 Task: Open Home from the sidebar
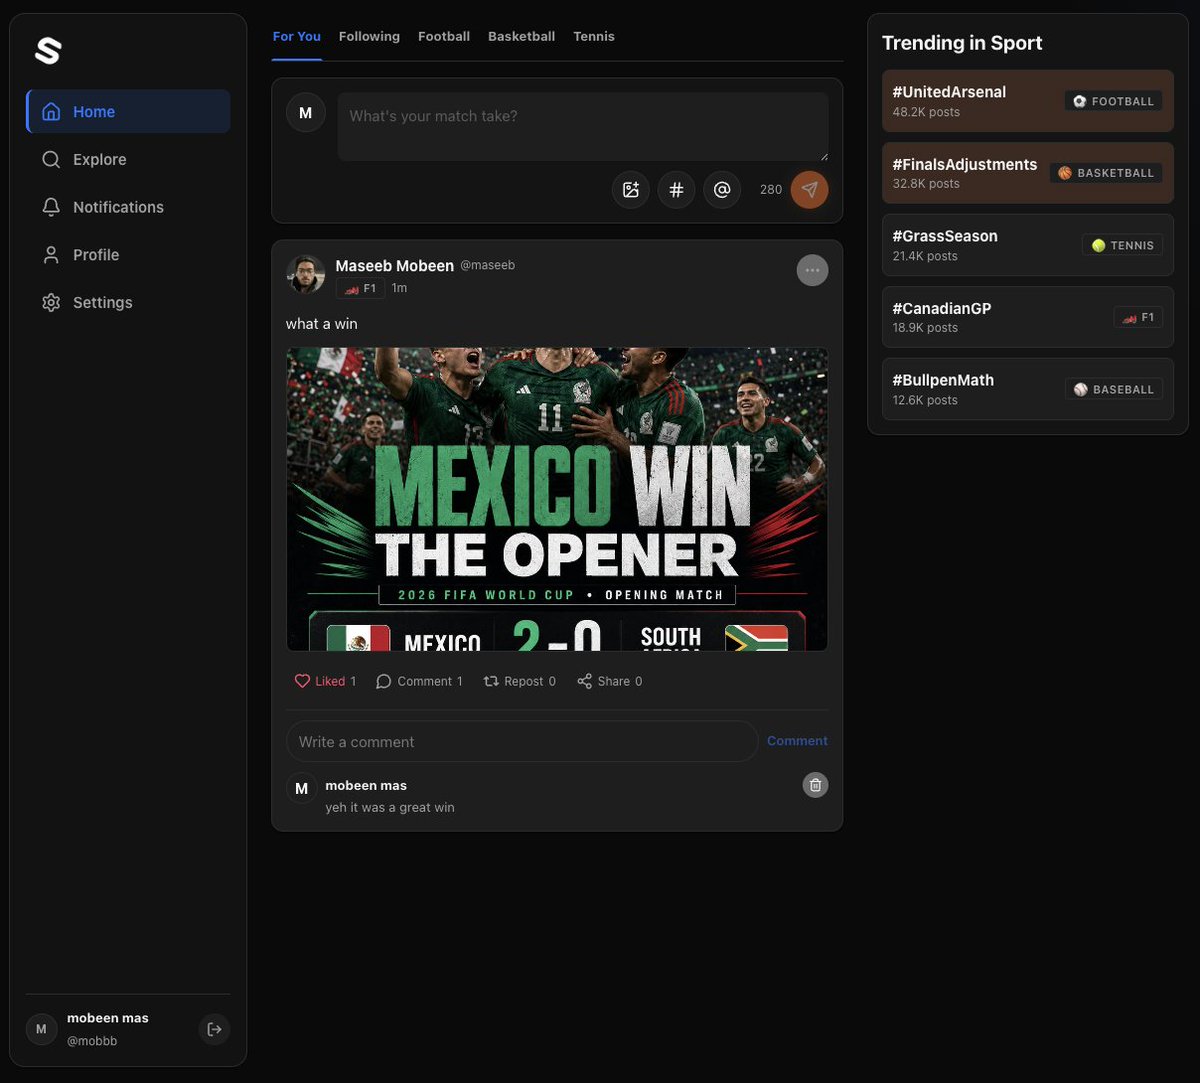[x=128, y=111]
